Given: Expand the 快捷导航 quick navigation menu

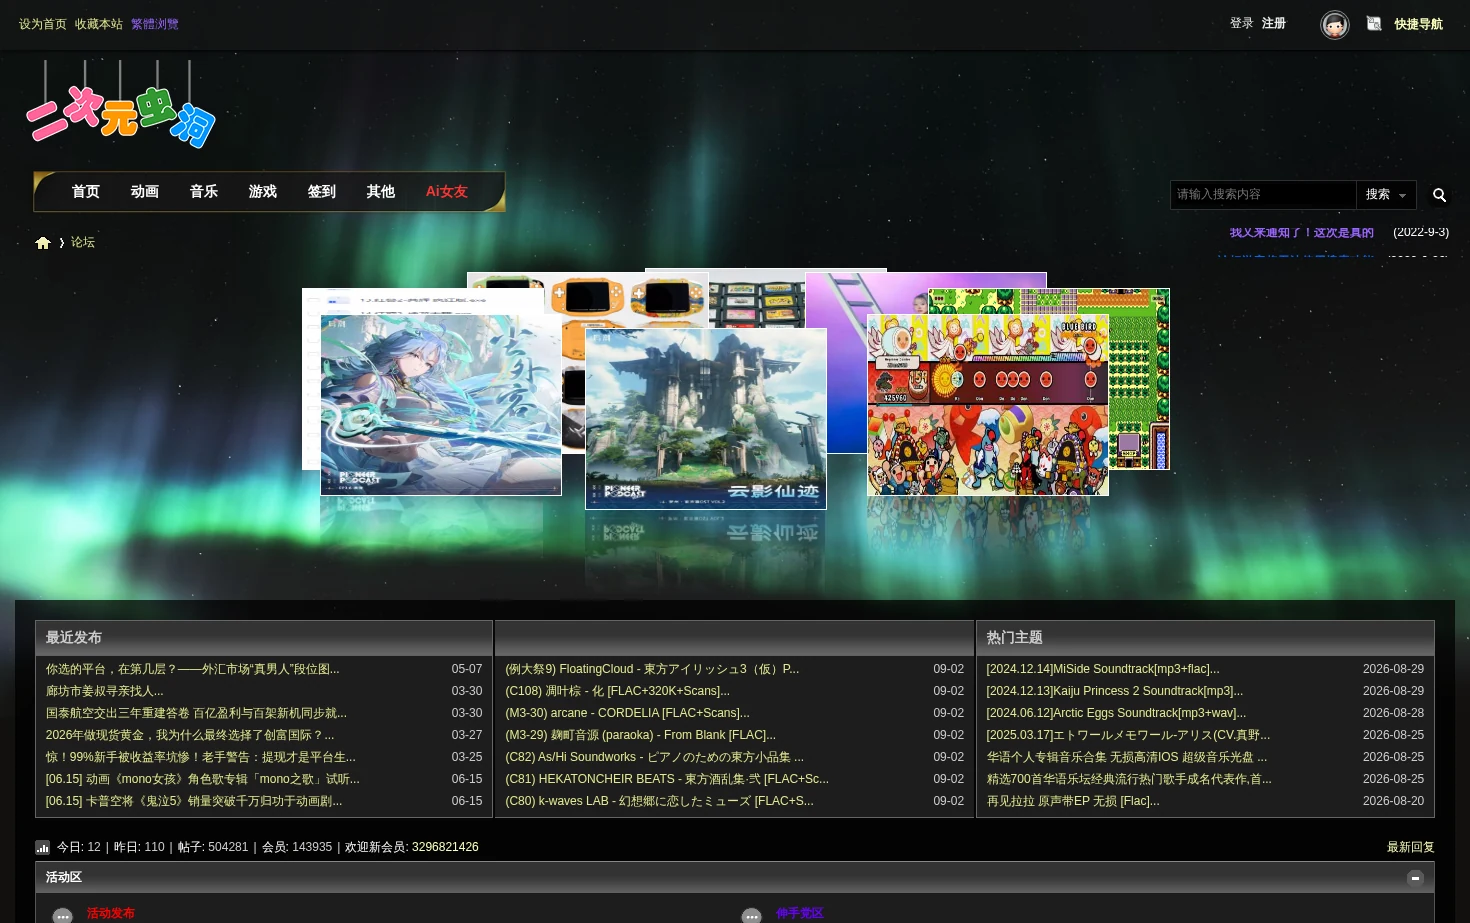Looking at the screenshot, I should [1418, 24].
